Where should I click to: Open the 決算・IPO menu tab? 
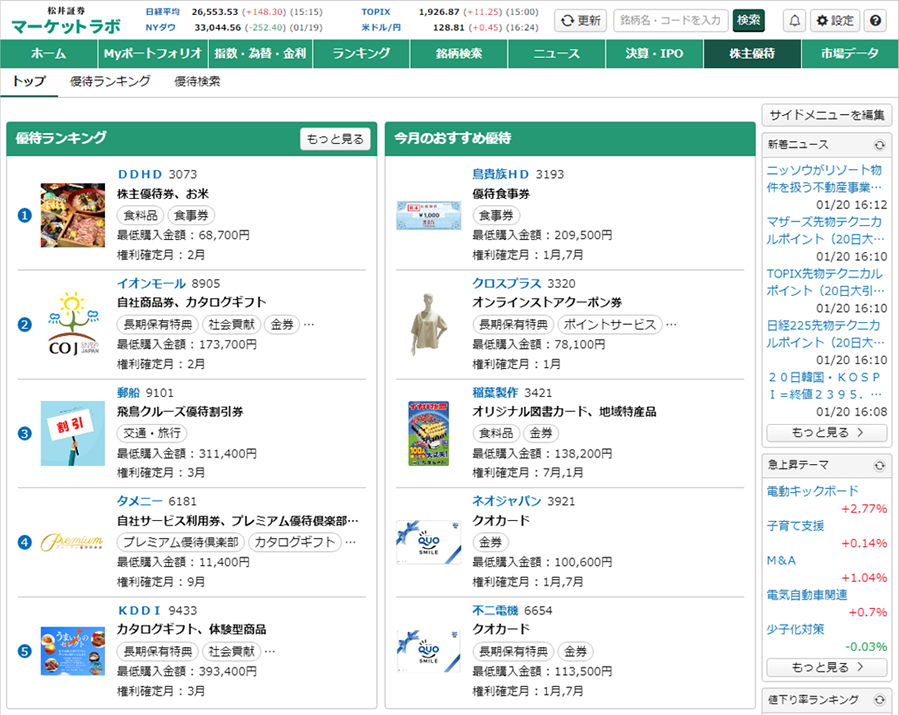pyautogui.click(x=654, y=54)
